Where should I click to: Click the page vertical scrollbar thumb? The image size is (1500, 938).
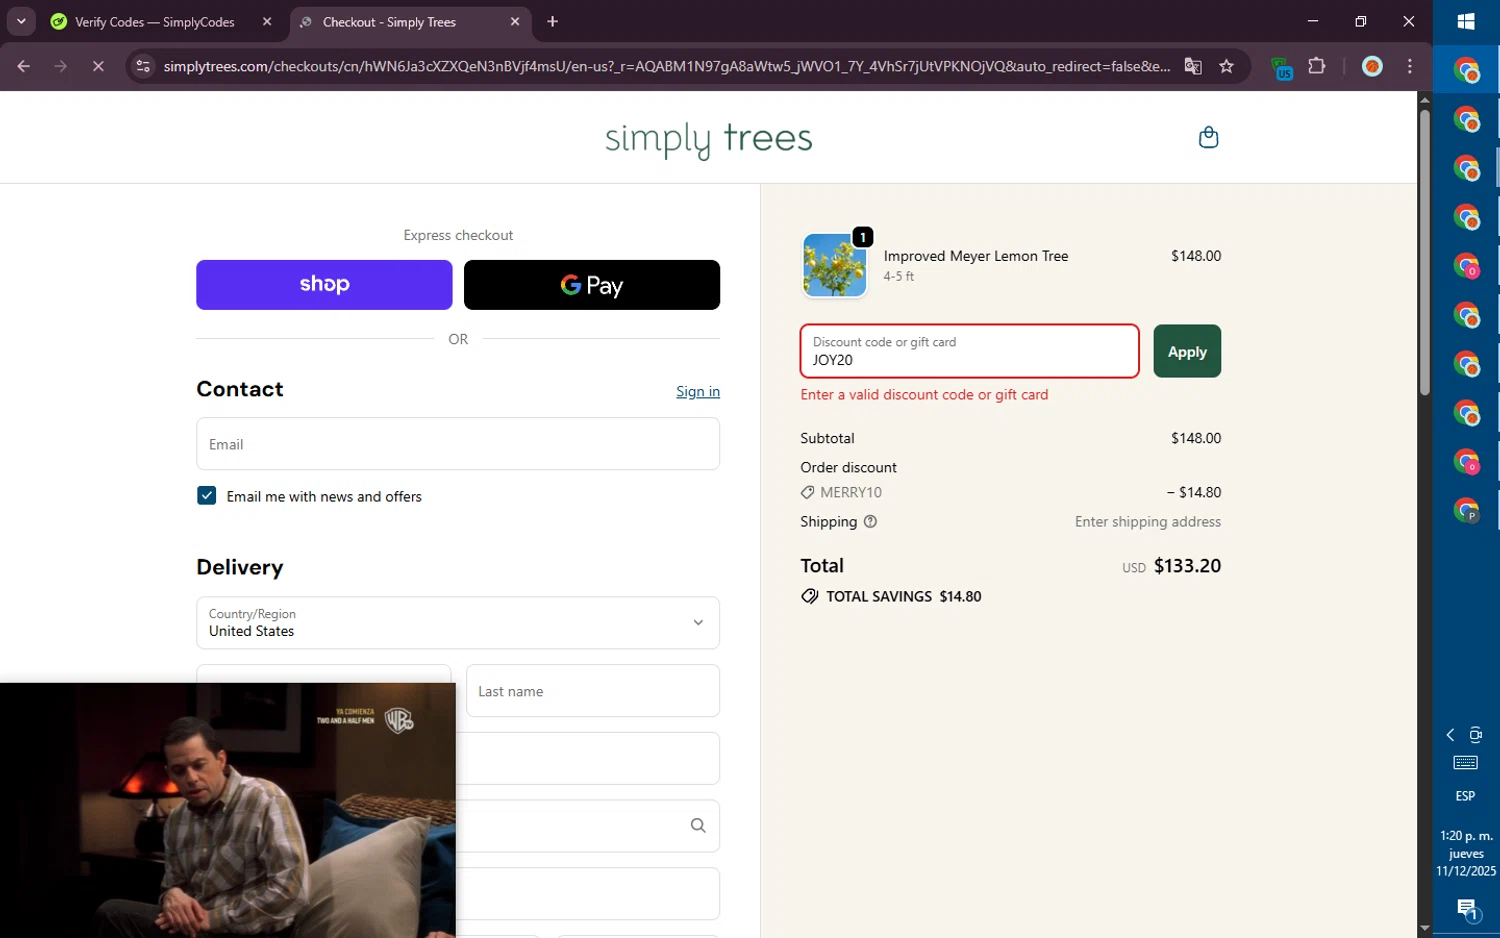(1425, 252)
